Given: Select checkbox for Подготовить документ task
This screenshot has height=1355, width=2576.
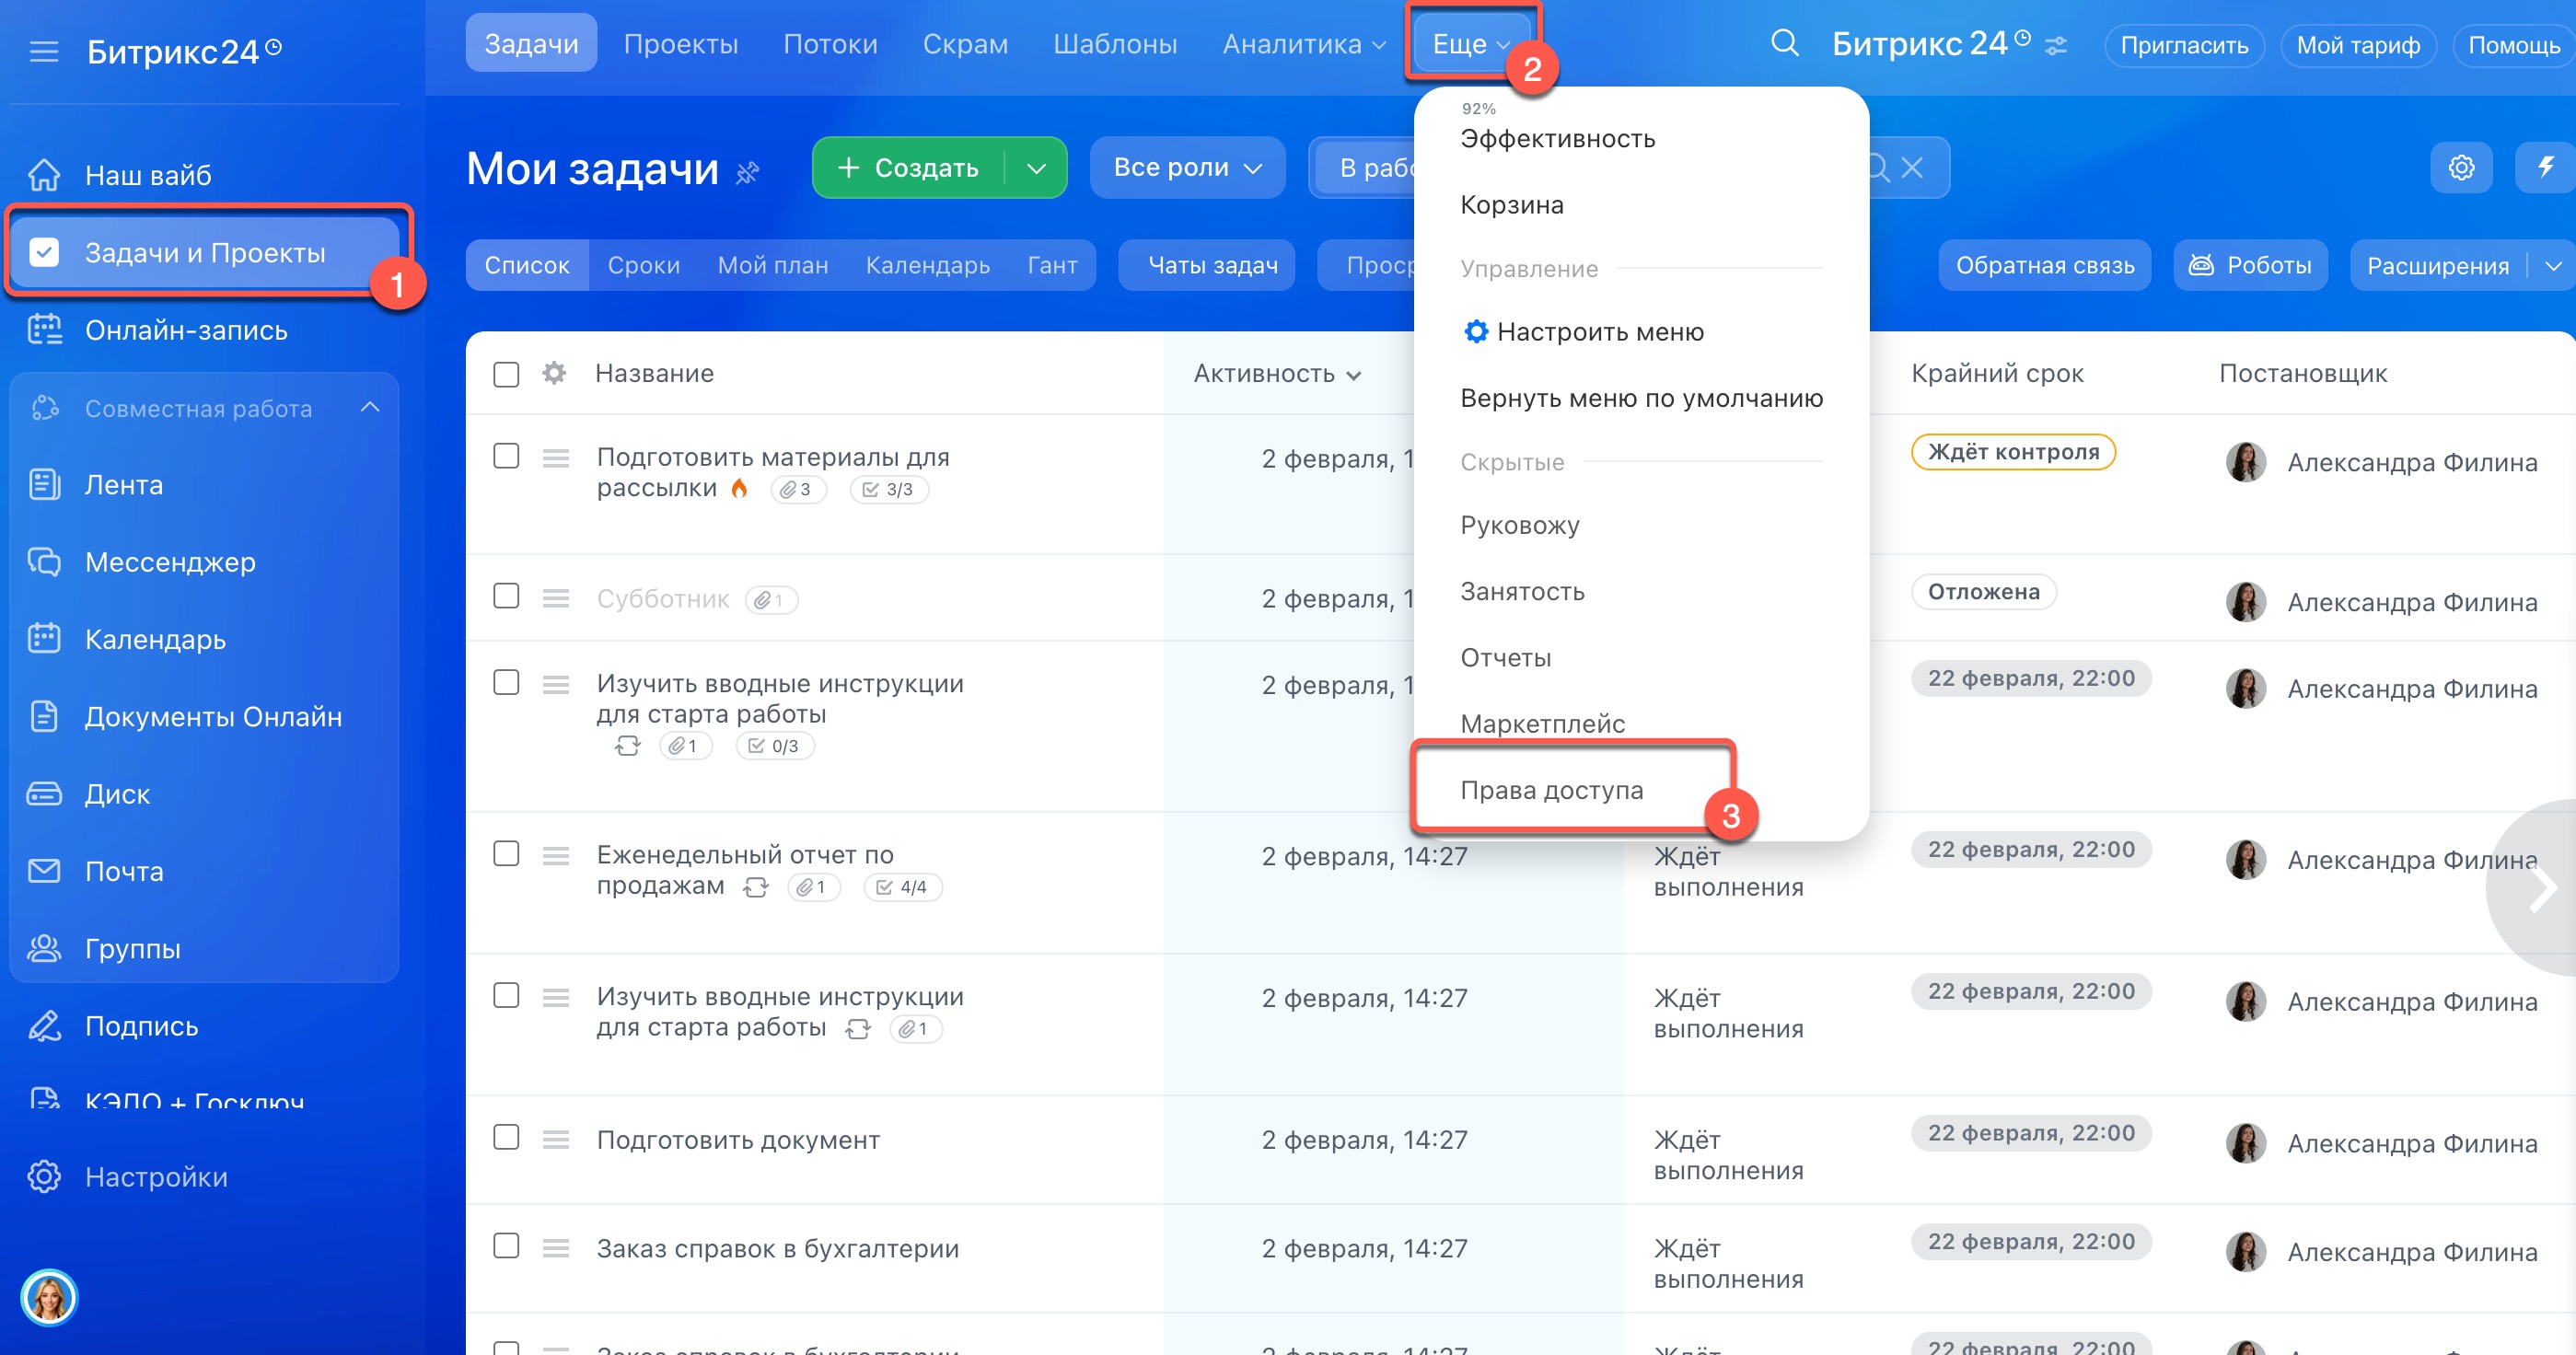Looking at the screenshot, I should coord(506,1138).
